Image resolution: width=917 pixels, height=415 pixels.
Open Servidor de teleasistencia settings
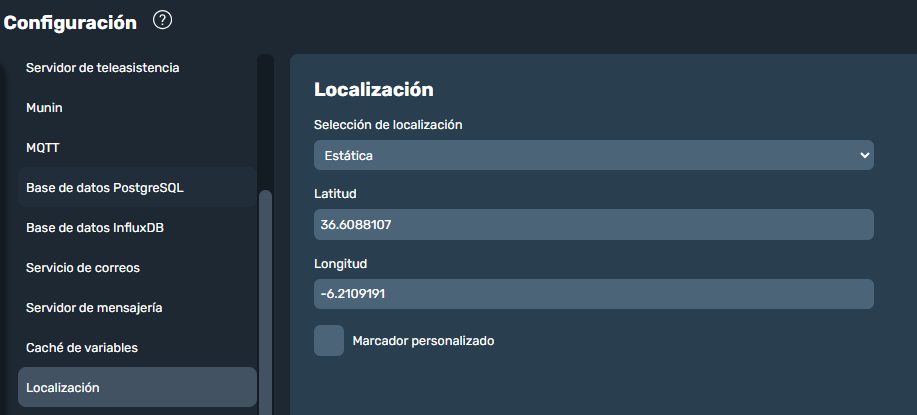[137, 68]
